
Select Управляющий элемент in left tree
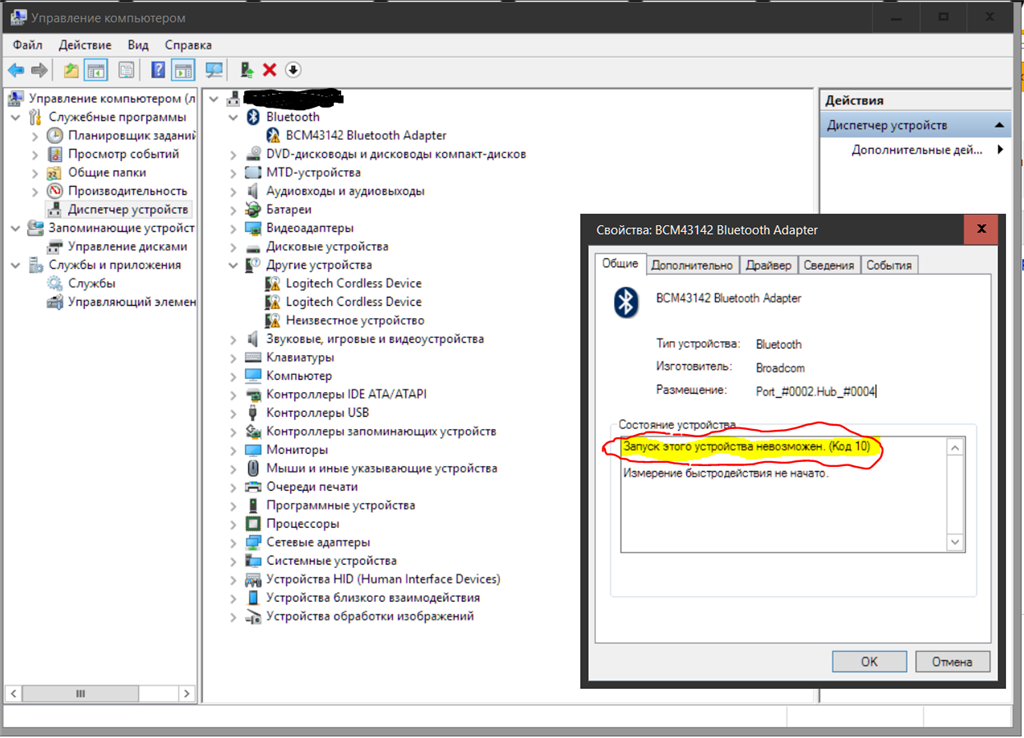tap(132, 302)
